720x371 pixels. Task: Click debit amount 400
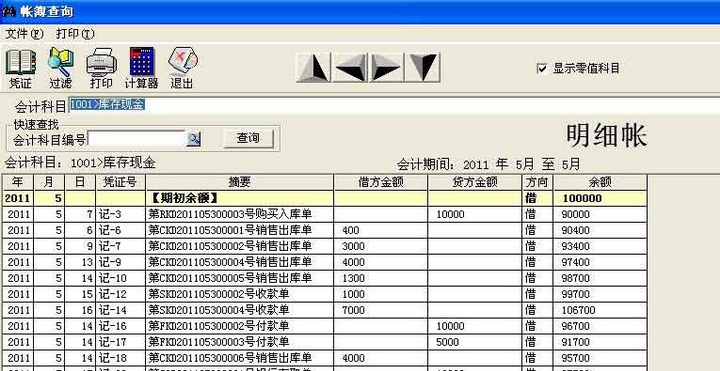[351, 231]
